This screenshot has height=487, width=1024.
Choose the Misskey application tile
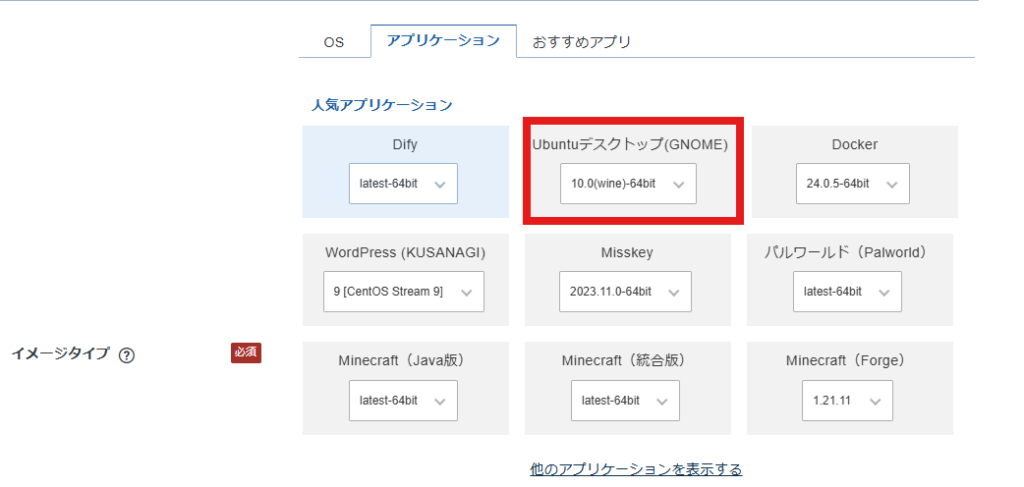(628, 253)
